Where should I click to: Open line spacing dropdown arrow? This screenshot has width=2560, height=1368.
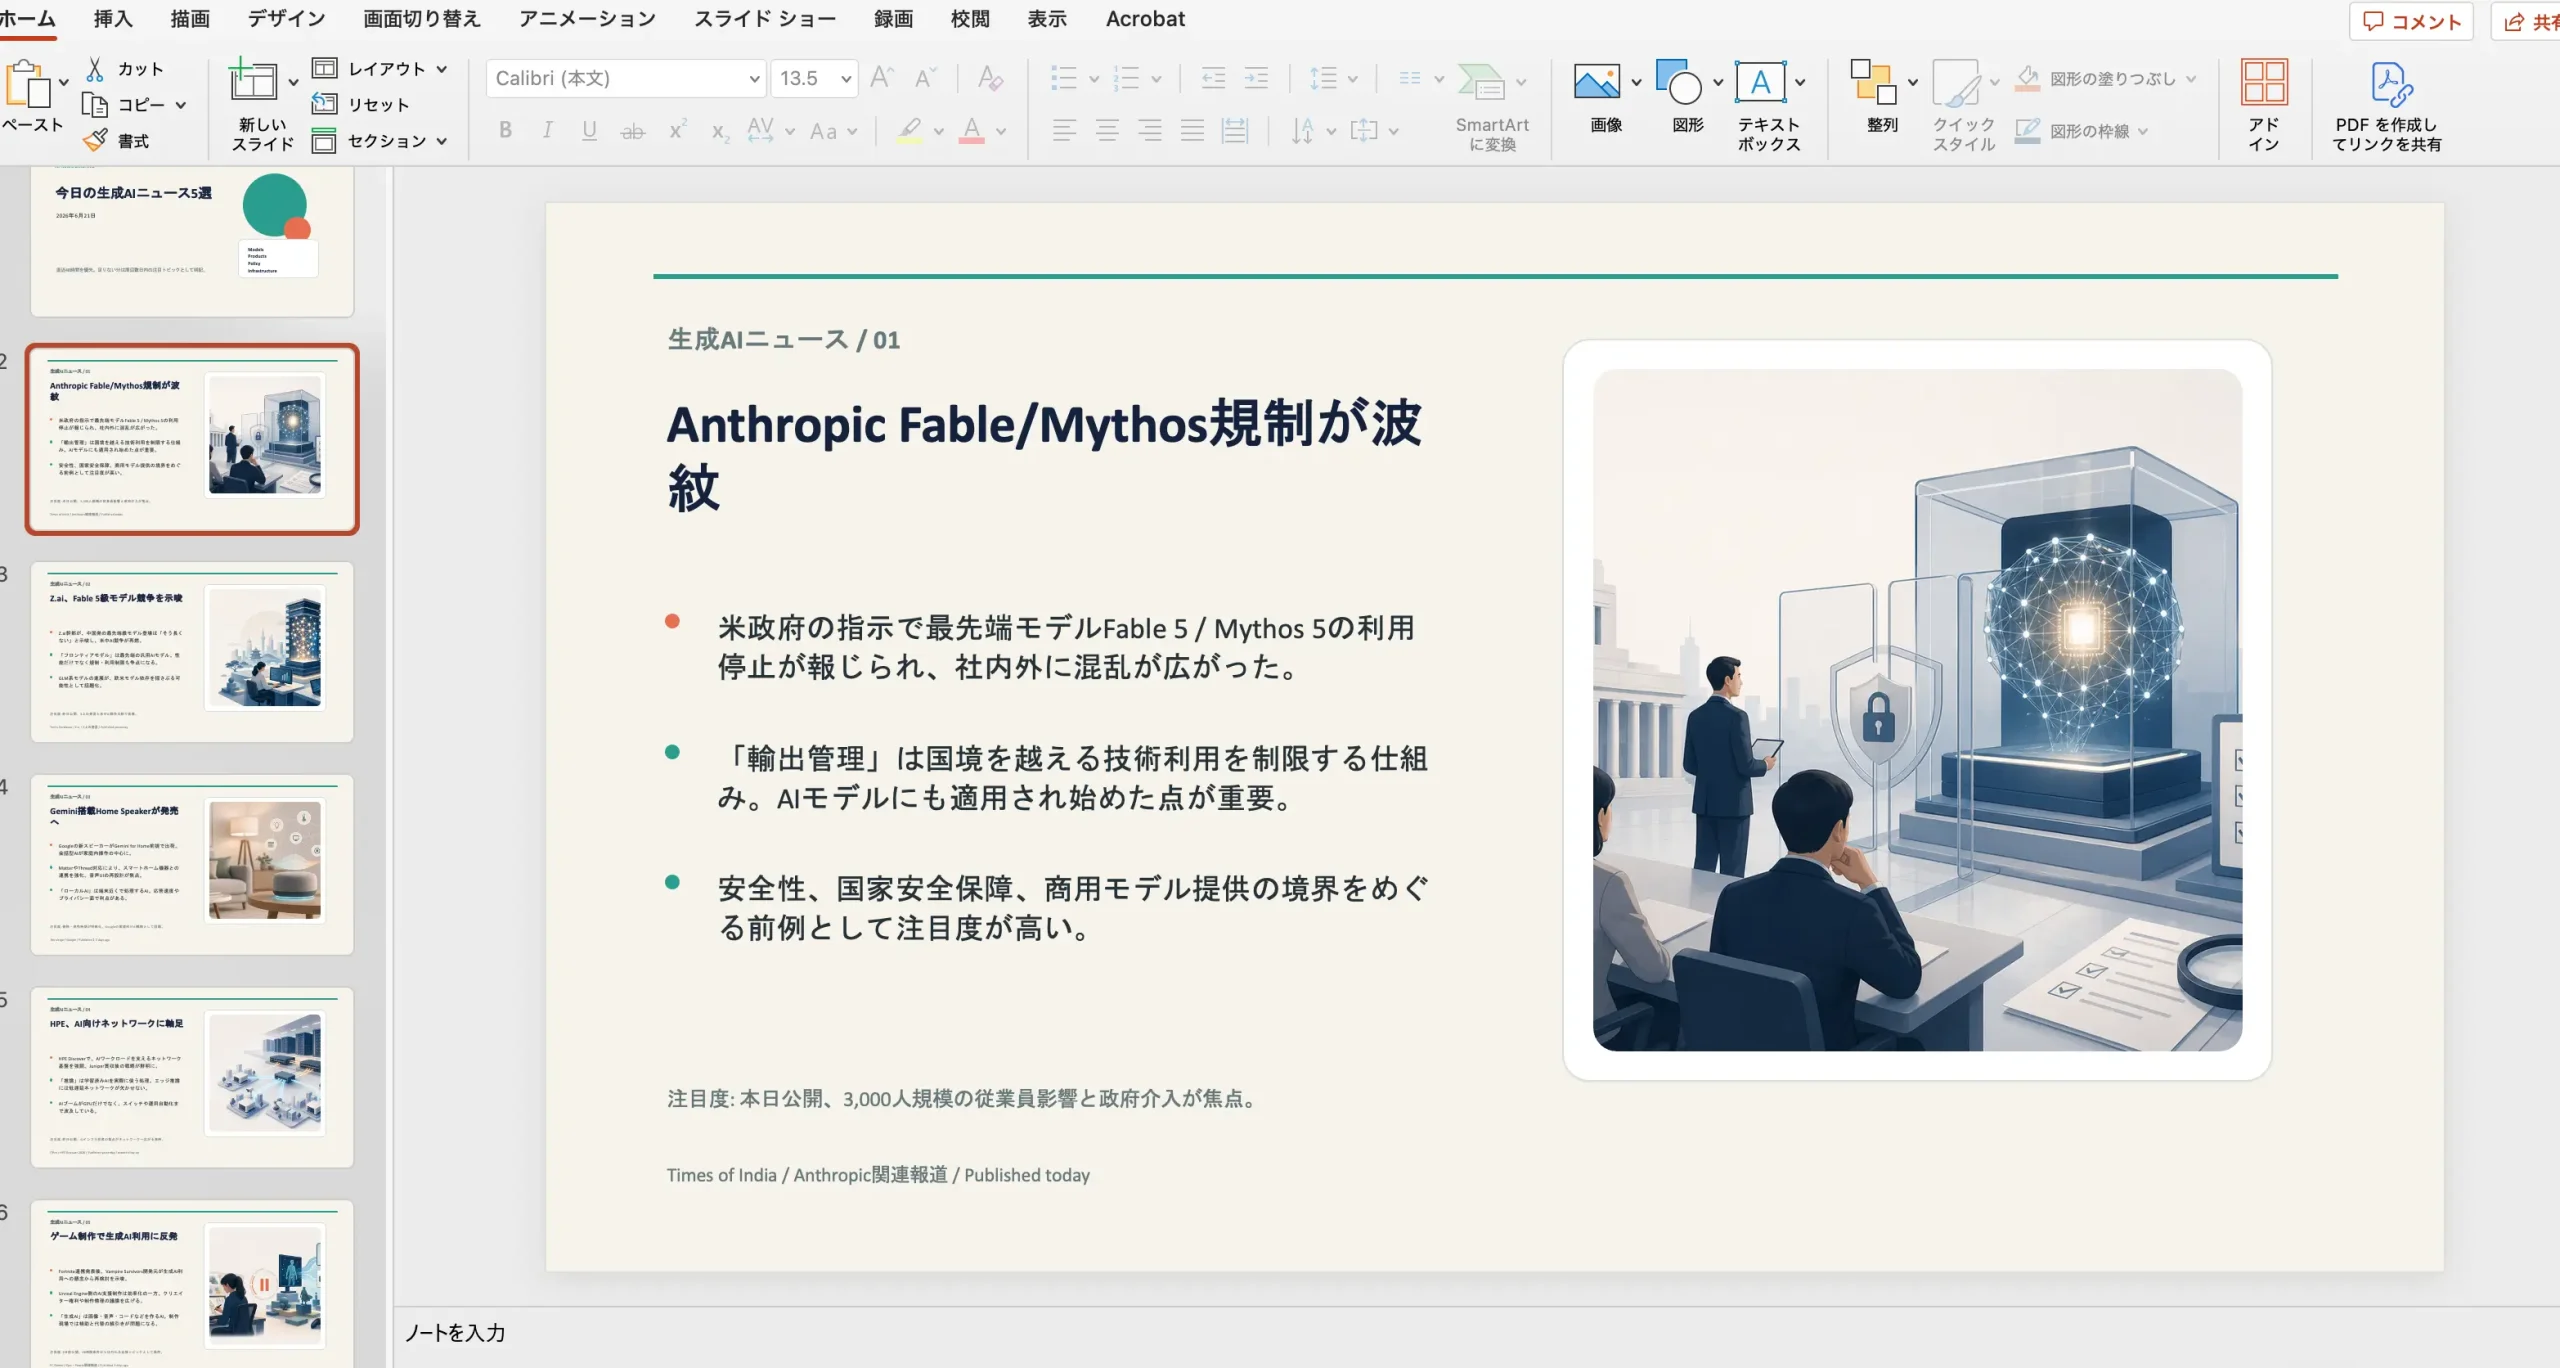tap(1353, 79)
